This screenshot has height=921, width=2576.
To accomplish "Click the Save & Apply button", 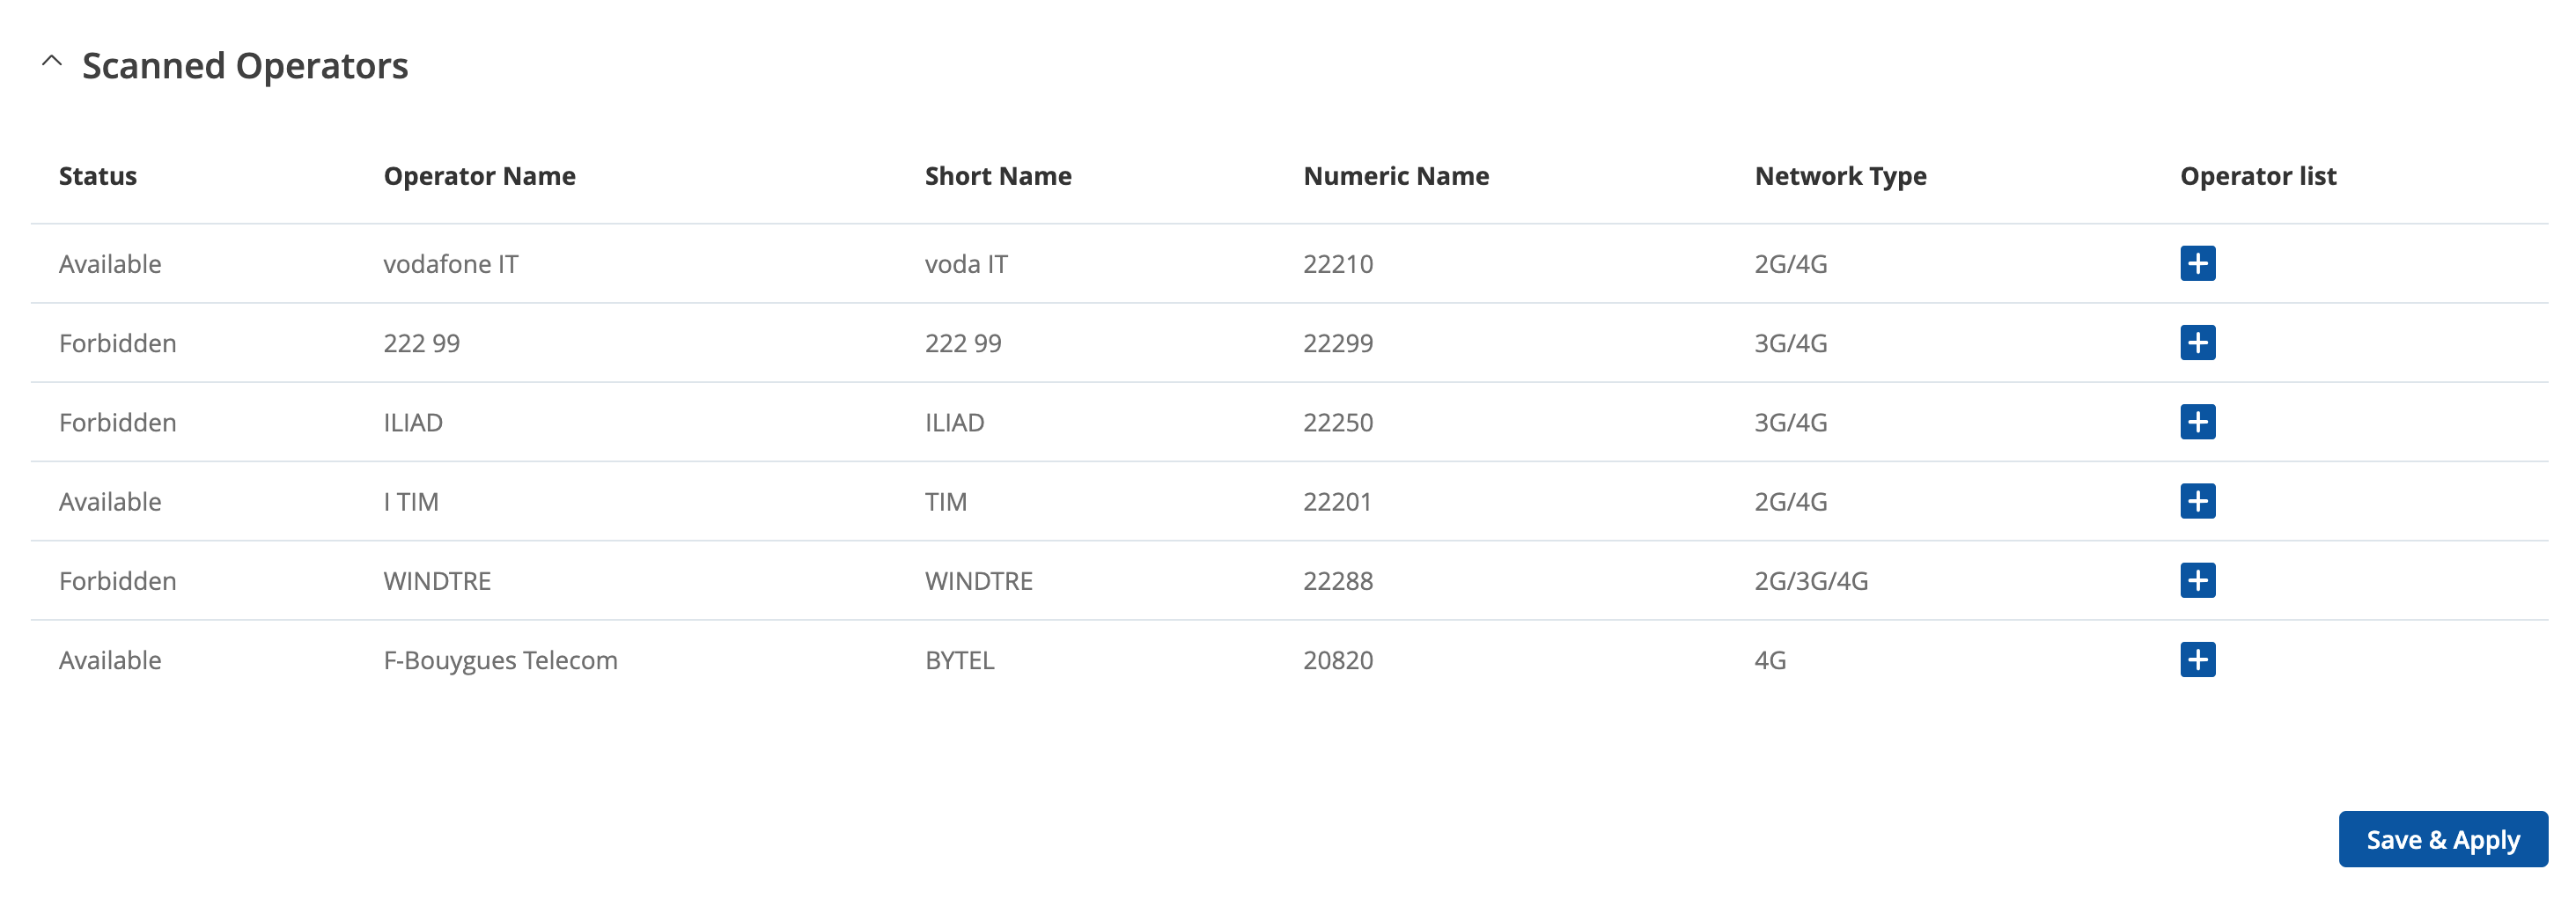I will 2442,839.
